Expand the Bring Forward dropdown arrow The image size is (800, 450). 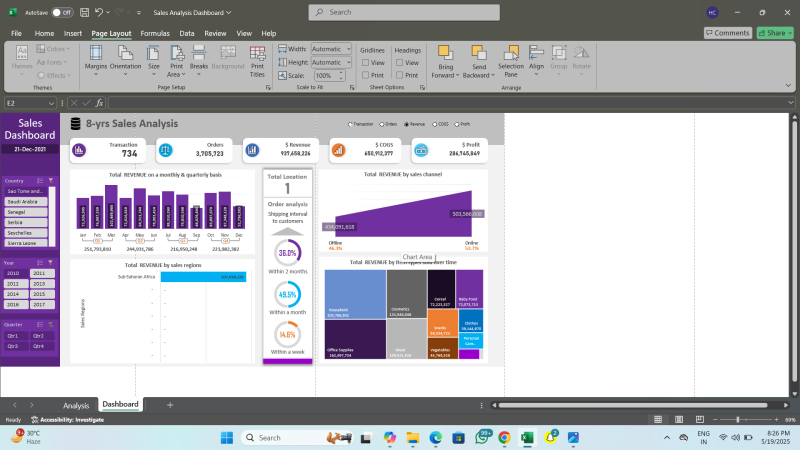click(457, 75)
